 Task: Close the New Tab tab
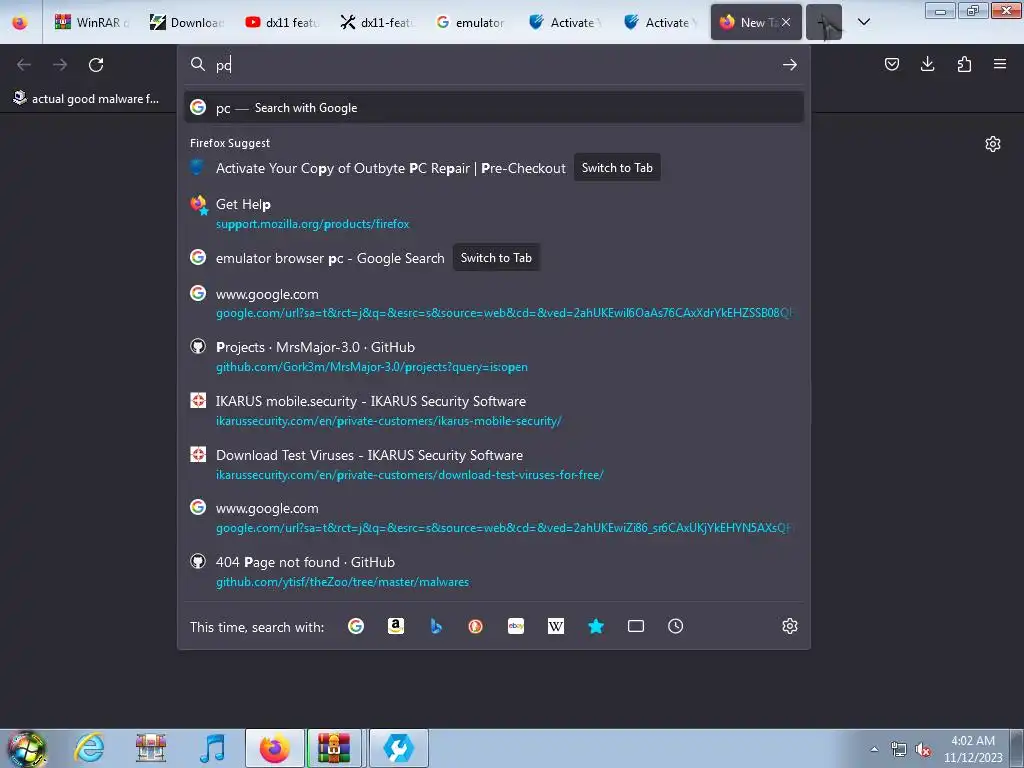[786, 22]
